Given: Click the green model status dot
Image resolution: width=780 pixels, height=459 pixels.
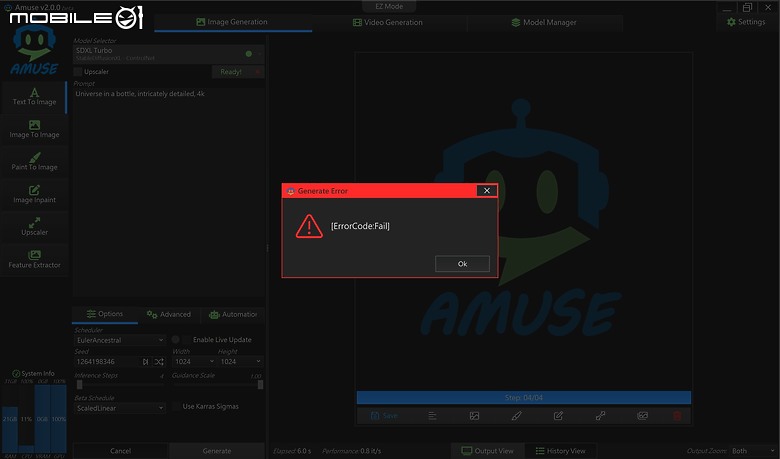Looking at the screenshot, I should pyautogui.click(x=249, y=54).
